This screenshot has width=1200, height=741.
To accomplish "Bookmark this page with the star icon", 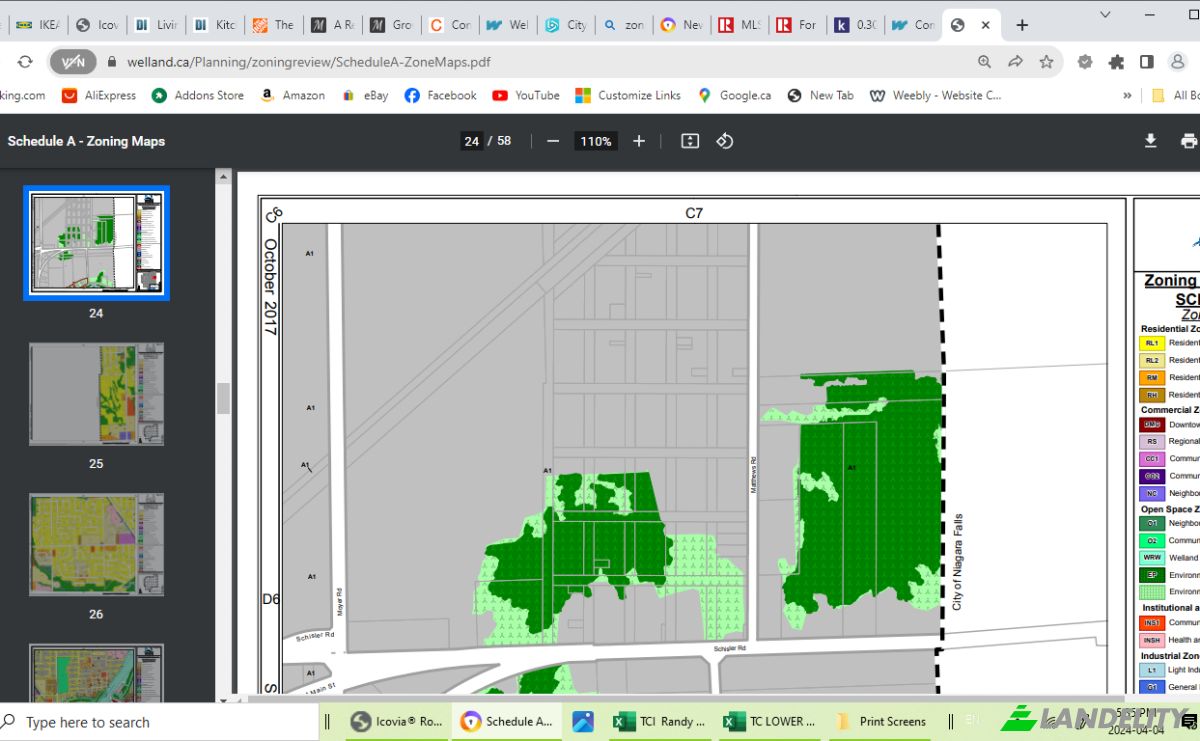I will pos(1046,62).
